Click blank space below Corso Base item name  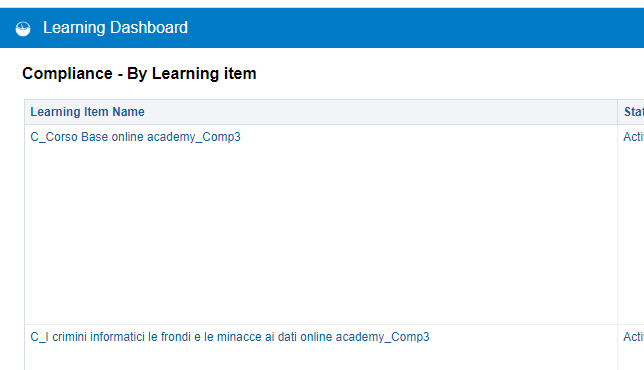[320, 234]
